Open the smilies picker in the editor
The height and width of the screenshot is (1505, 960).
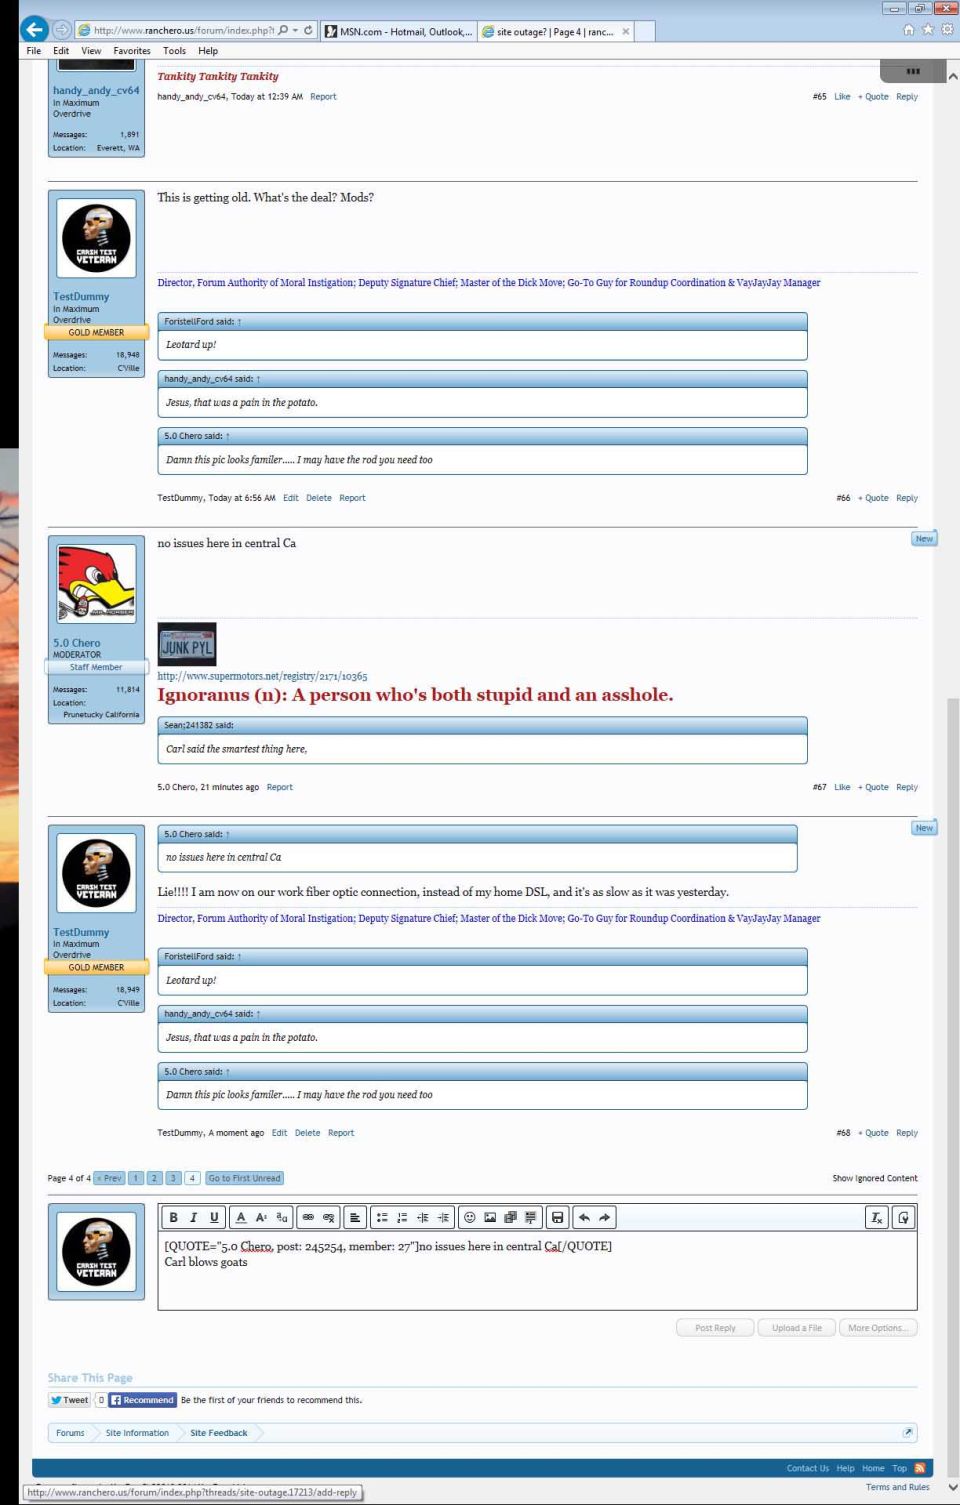pos(470,1217)
